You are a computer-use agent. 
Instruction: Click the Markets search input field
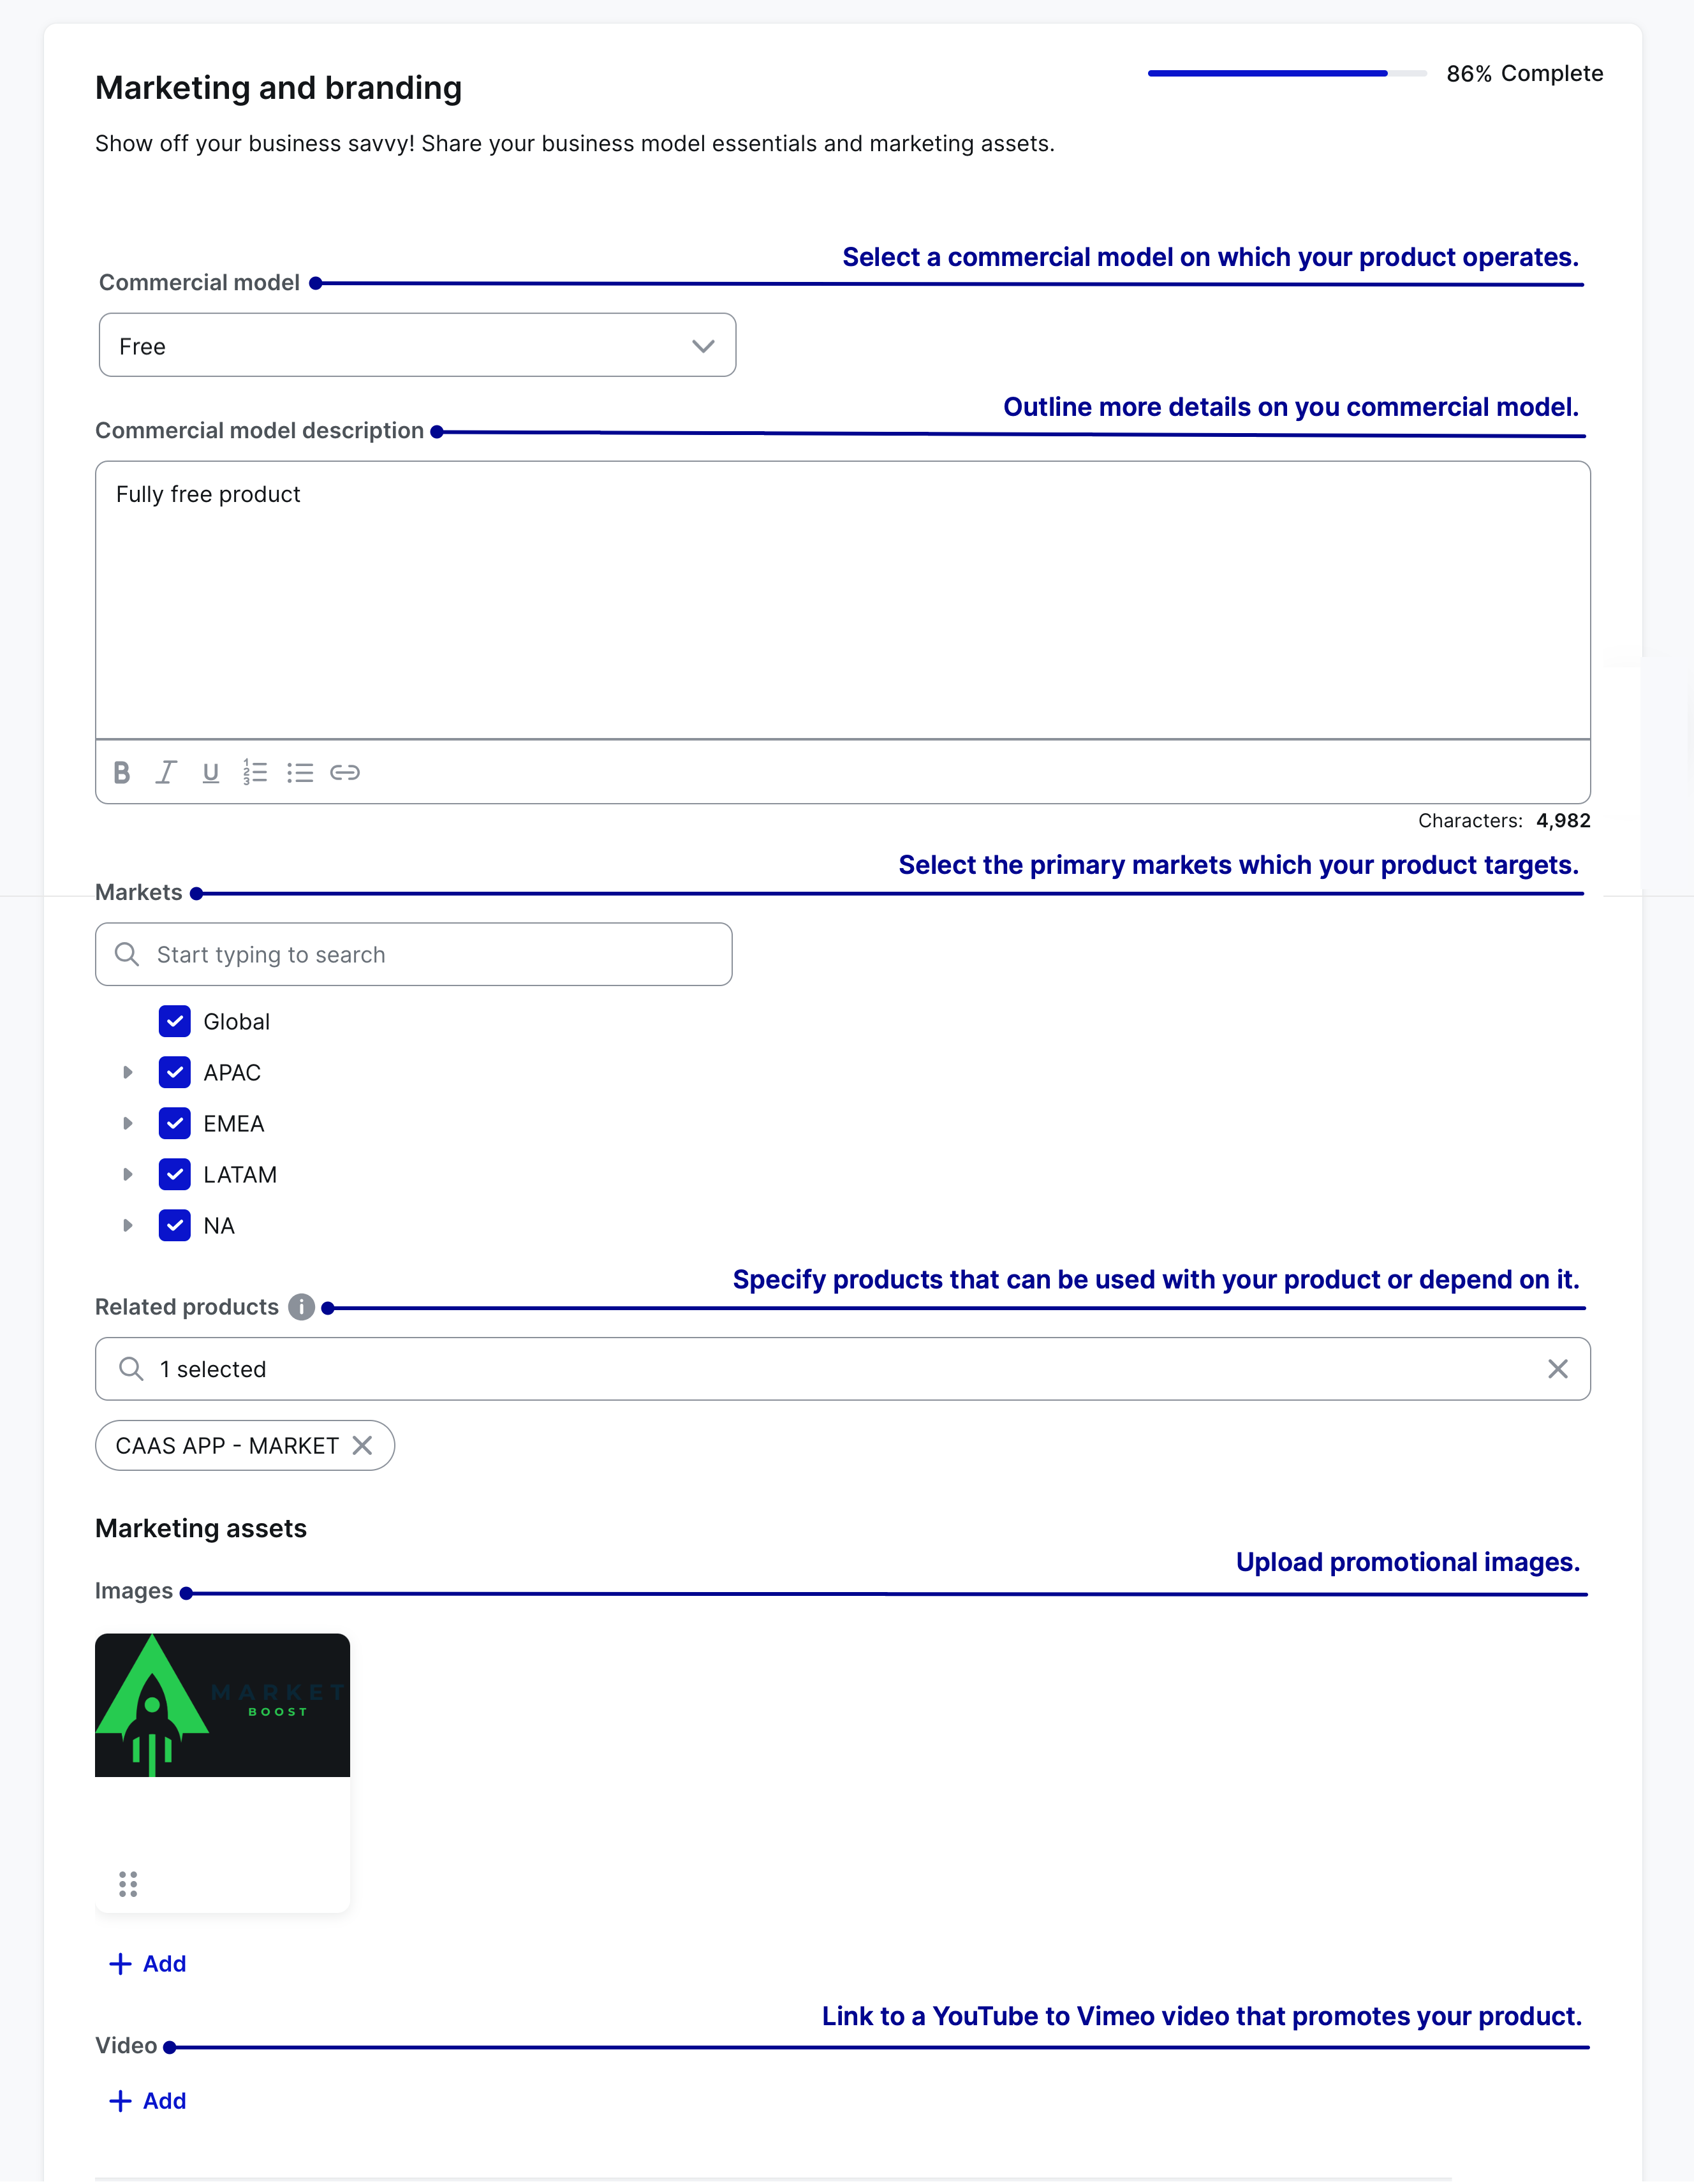[x=413, y=955]
